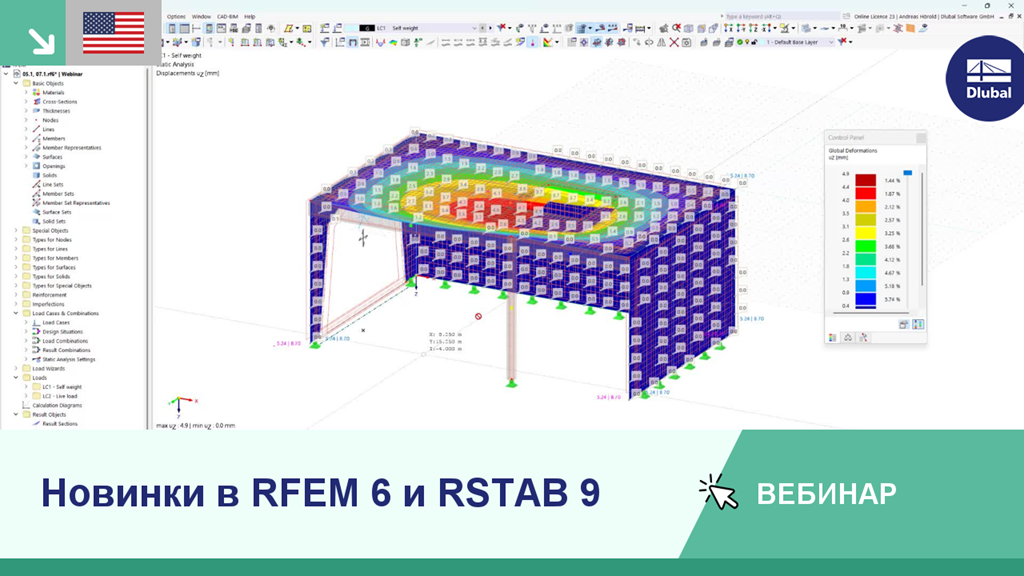
Task: Open the filter tab icon in Control Panel
Action: coord(863,338)
